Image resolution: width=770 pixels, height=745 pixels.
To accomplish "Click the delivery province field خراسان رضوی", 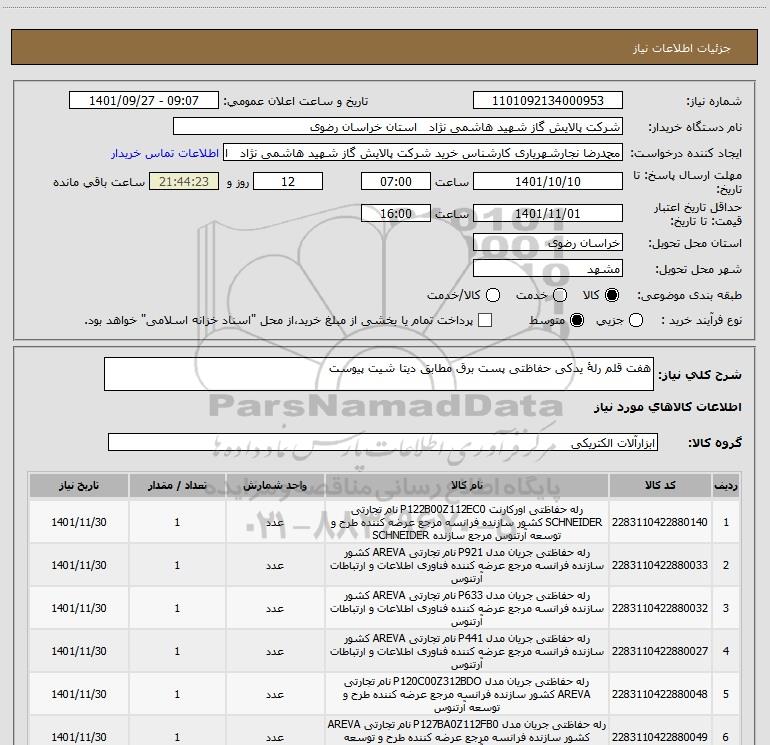I will (547, 243).
